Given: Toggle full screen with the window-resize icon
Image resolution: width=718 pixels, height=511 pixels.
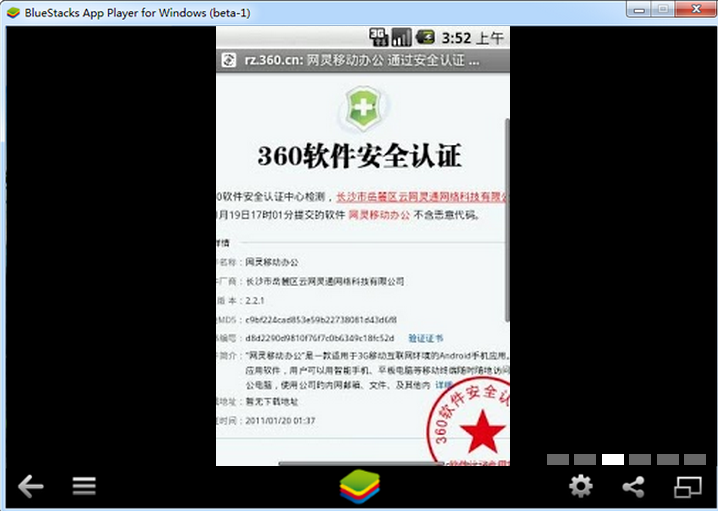Looking at the screenshot, I should pyautogui.click(x=688, y=487).
